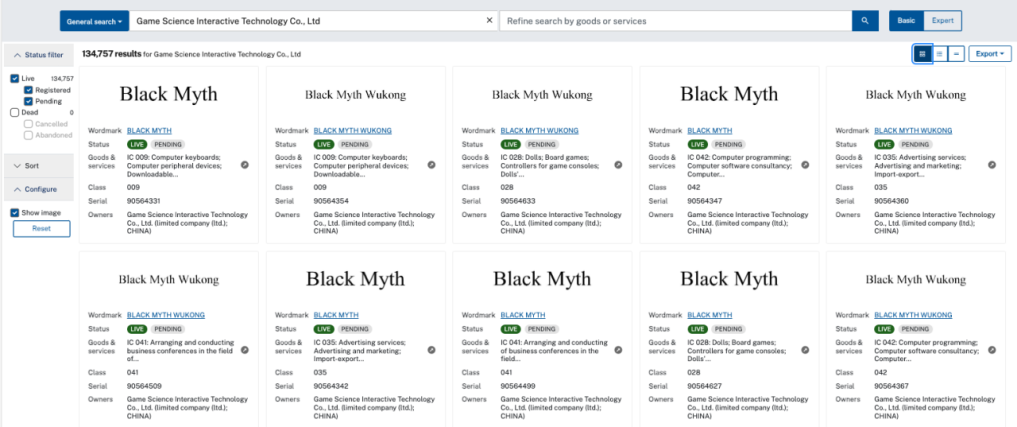Toggle the Show image checkbox
Screen dimensions: 1017x427
pos(15,213)
